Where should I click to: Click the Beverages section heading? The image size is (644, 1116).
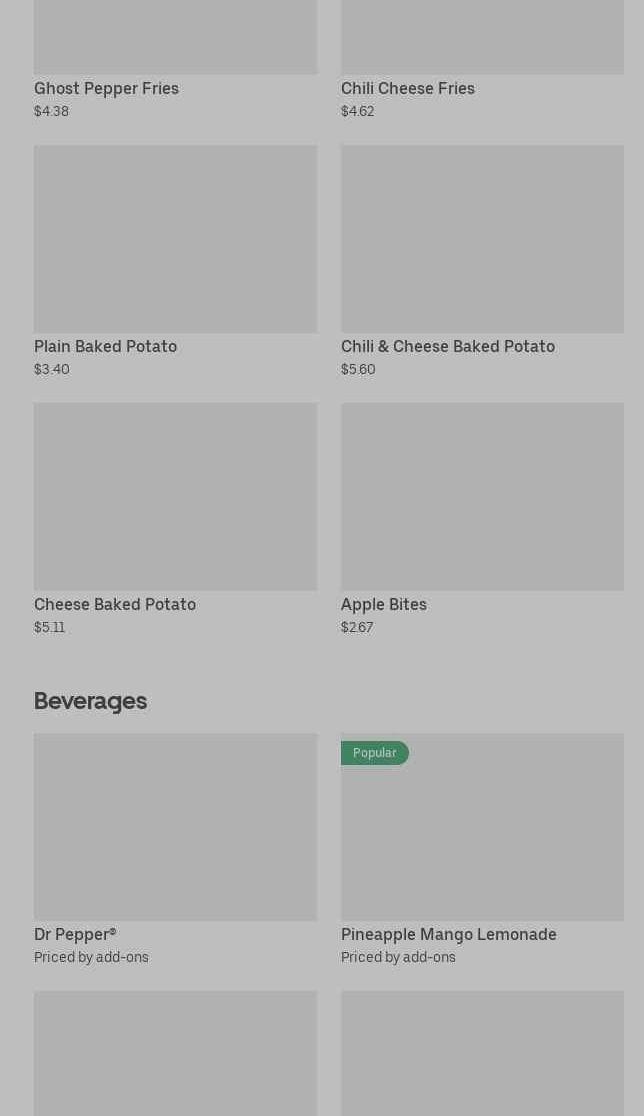click(x=90, y=701)
